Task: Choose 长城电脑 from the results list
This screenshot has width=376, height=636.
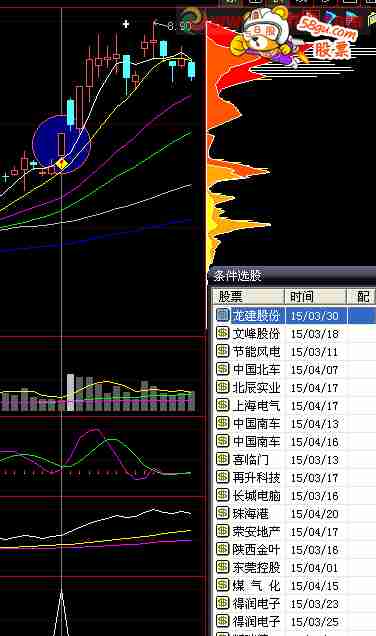Action: click(x=294, y=495)
